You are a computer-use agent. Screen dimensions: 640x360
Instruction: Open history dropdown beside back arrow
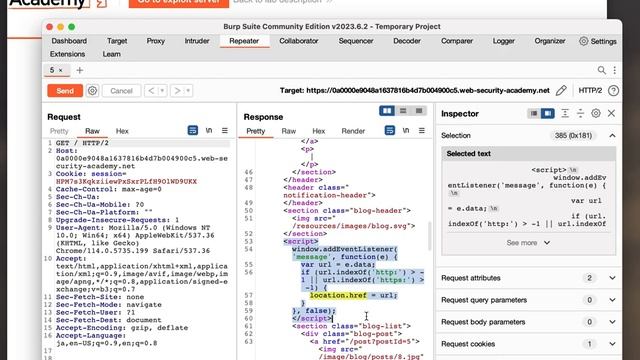[162, 91]
